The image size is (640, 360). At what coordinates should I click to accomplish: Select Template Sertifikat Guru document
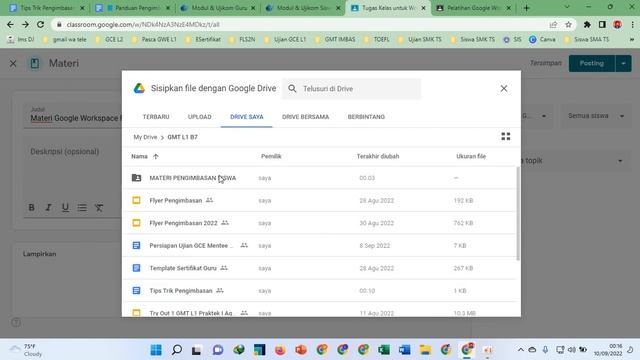(319, 268)
